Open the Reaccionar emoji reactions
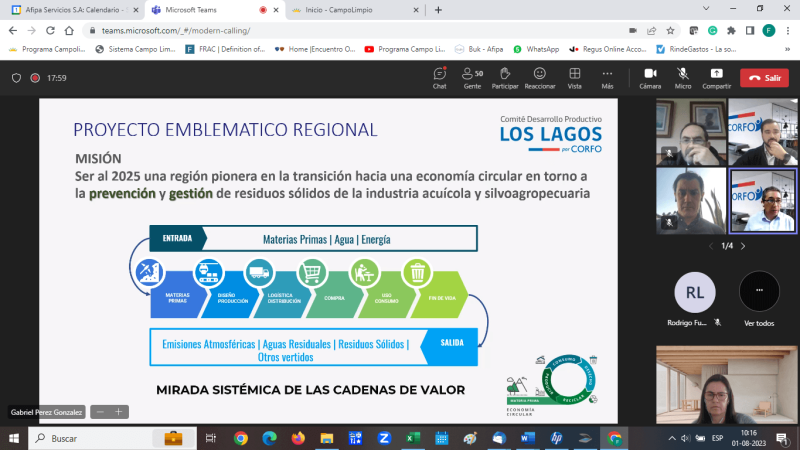This screenshot has height=450, width=800. [x=539, y=76]
